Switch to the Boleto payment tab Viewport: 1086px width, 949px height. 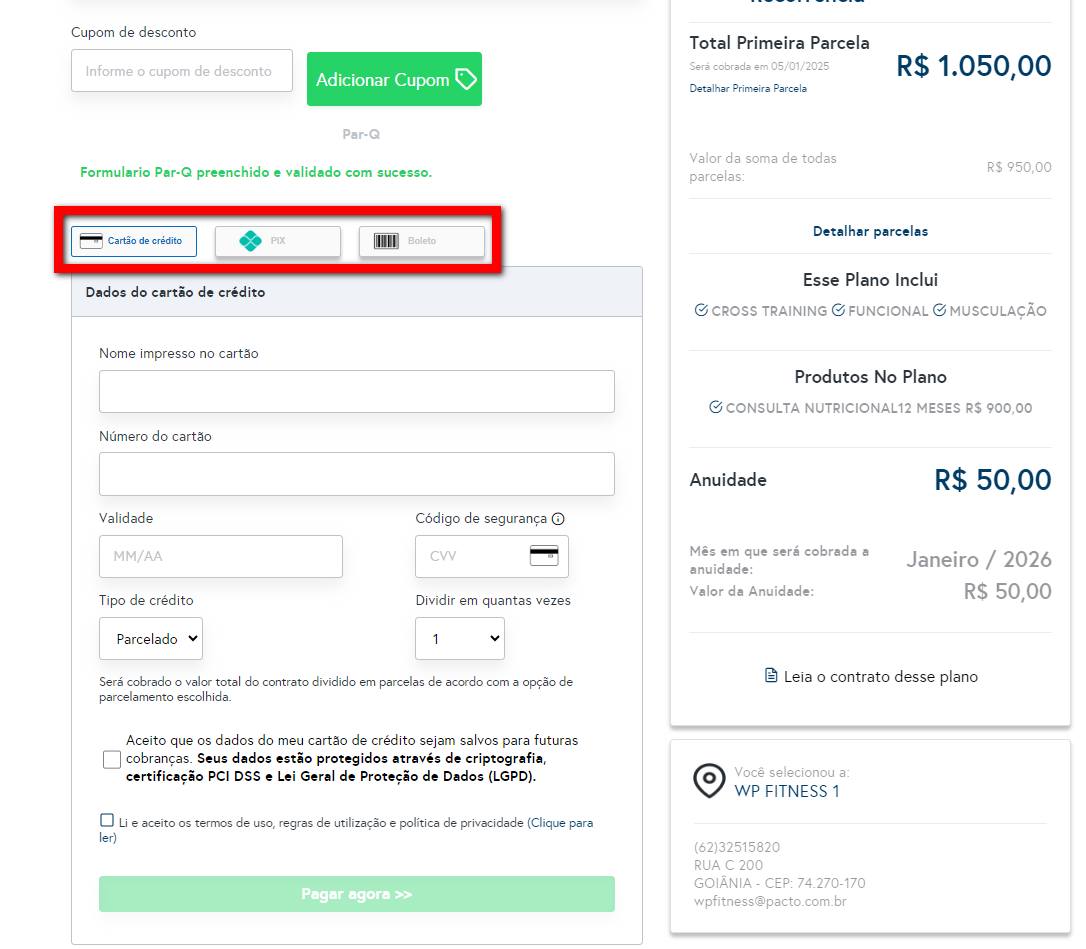coord(422,241)
